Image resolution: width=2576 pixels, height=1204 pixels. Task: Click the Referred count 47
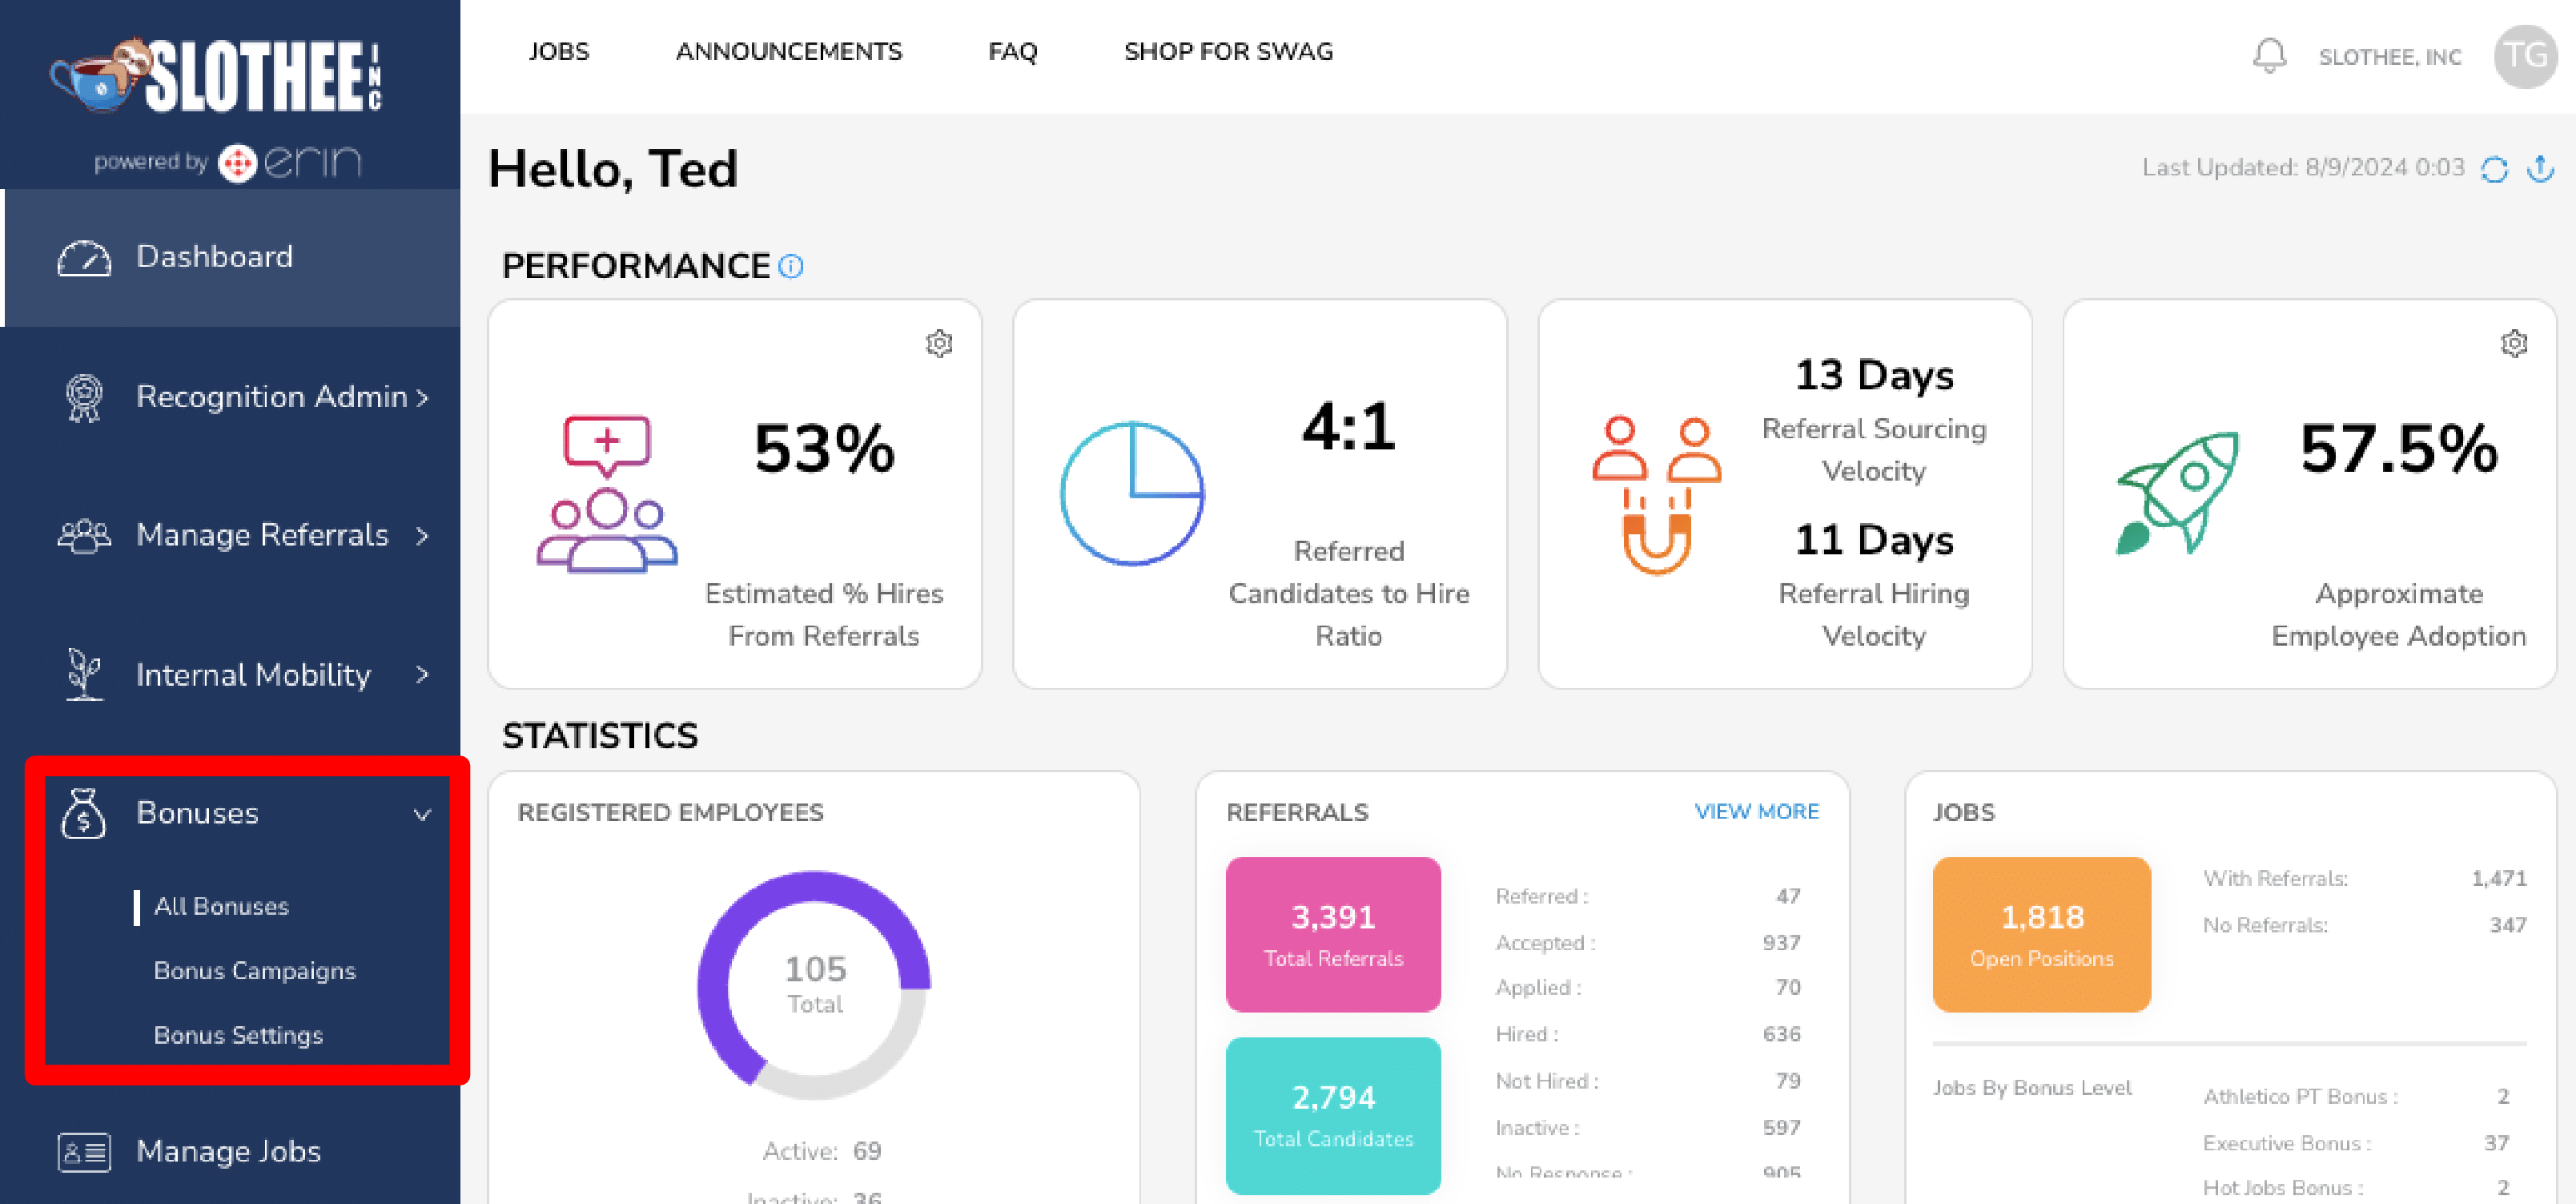tap(1788, 896)
